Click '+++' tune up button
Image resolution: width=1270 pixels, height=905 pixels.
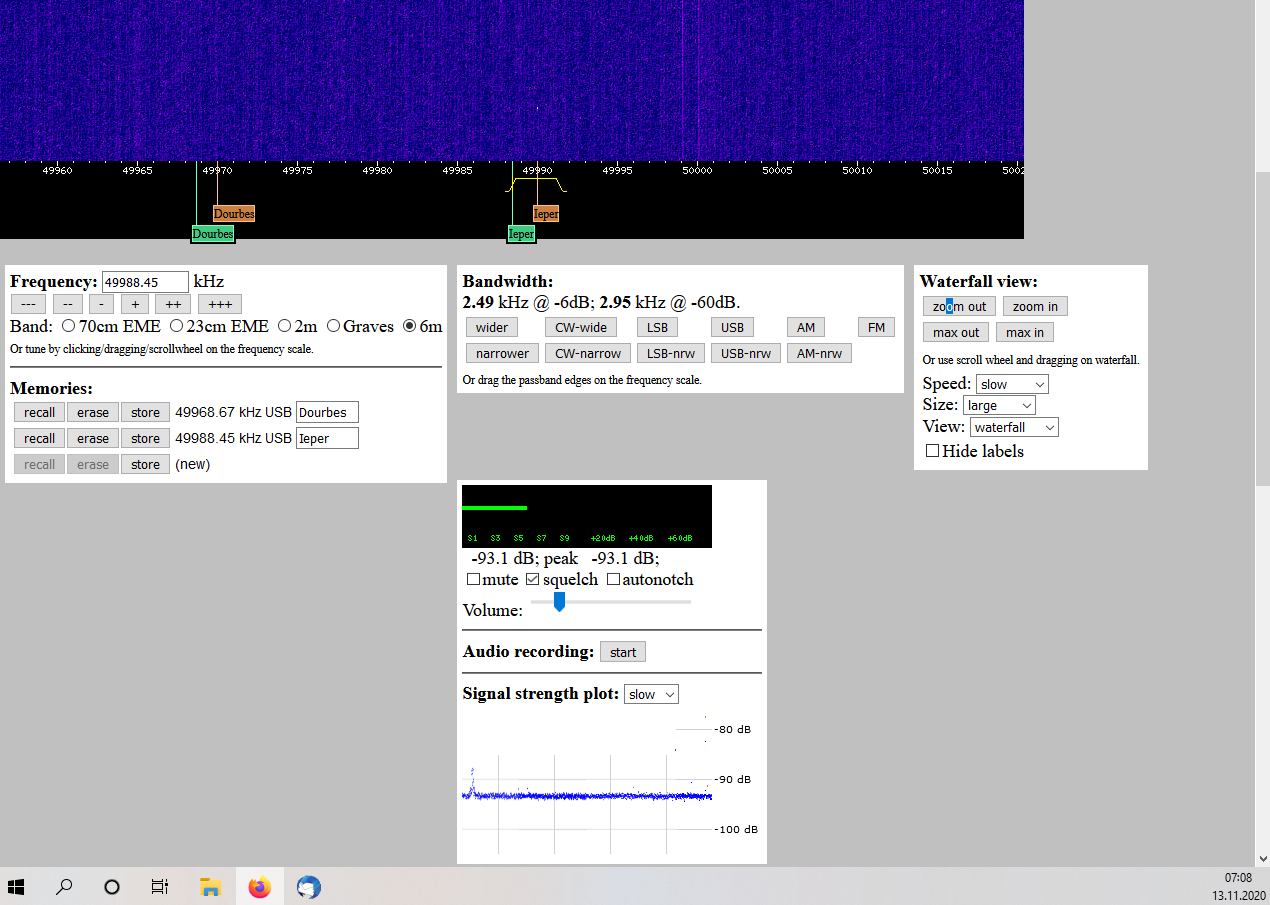[x=220, y=304]
